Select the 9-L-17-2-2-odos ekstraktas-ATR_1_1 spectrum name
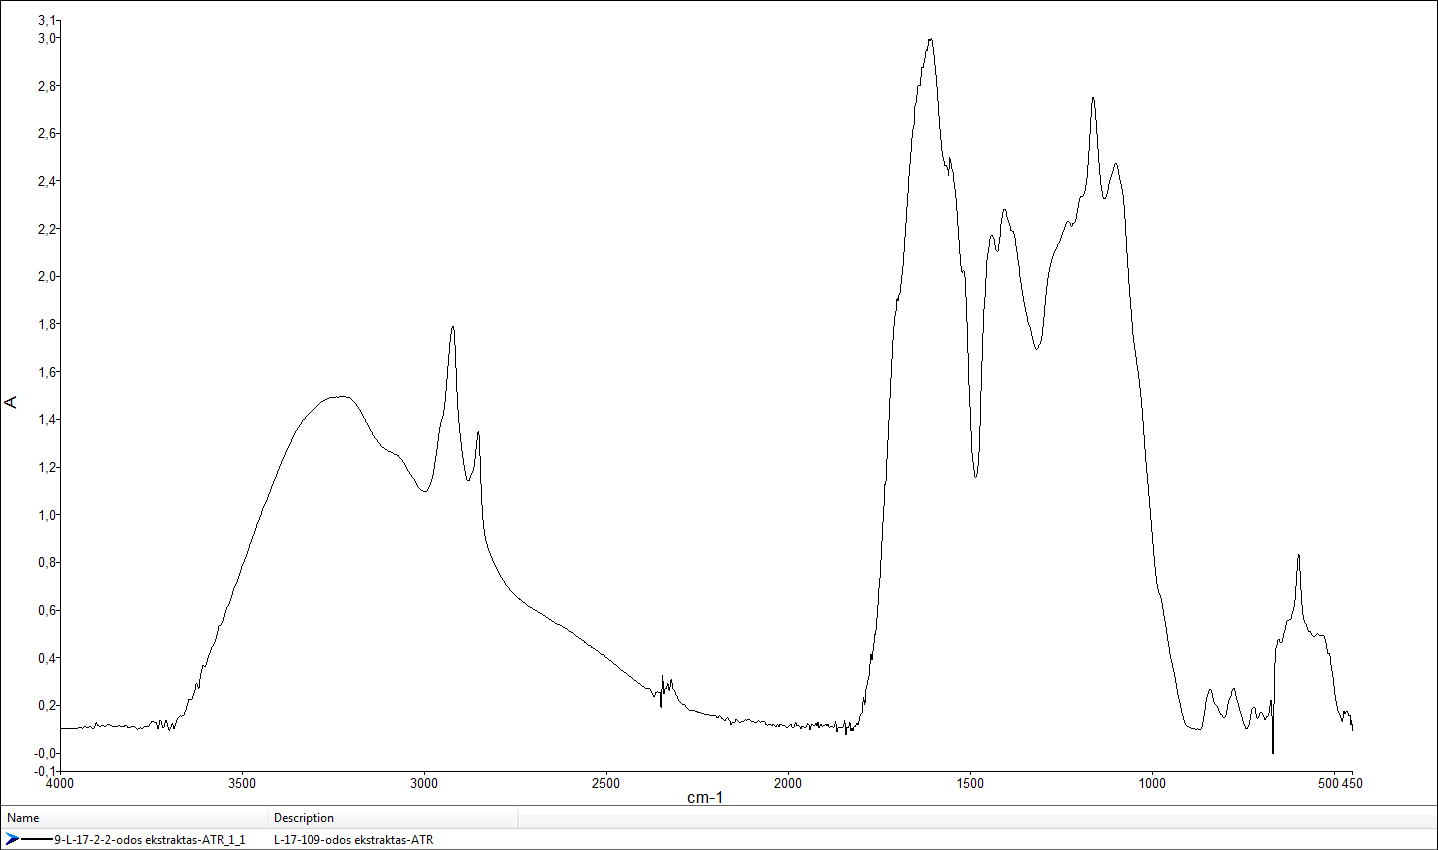The height and width of the screenshot is (850, 1438). [x=149, y=840]
